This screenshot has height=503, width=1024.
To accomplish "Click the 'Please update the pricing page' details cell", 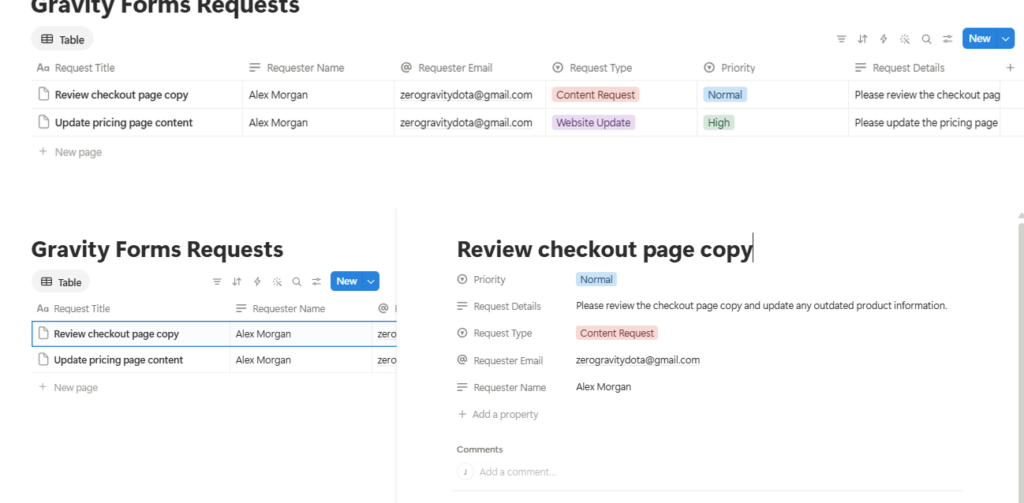I will 926,122.
